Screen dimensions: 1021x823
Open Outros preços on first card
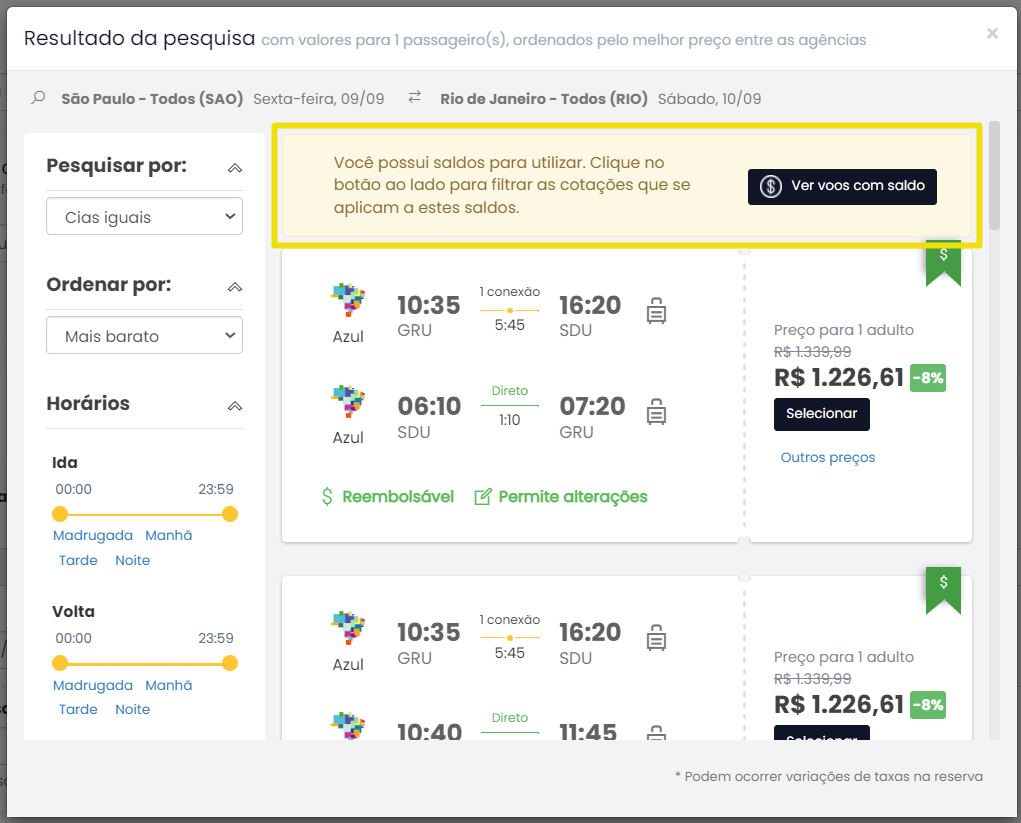pos(828,457)
